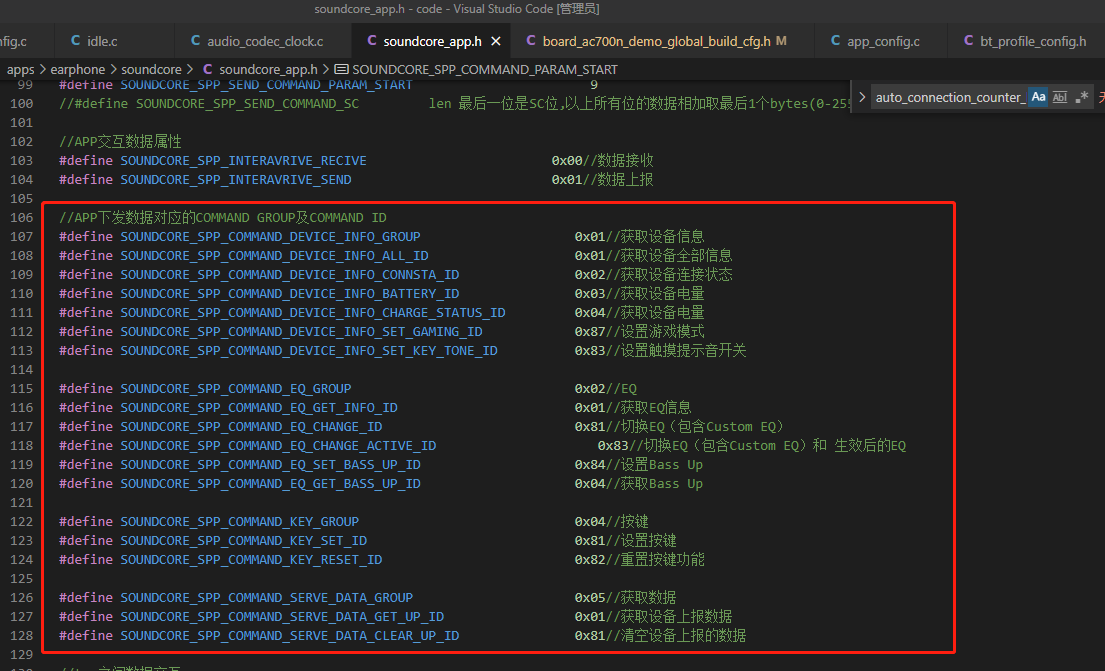Toggle Match Case in the find widget
This screenshot has height=671, width=1105.
(1038, 97)
